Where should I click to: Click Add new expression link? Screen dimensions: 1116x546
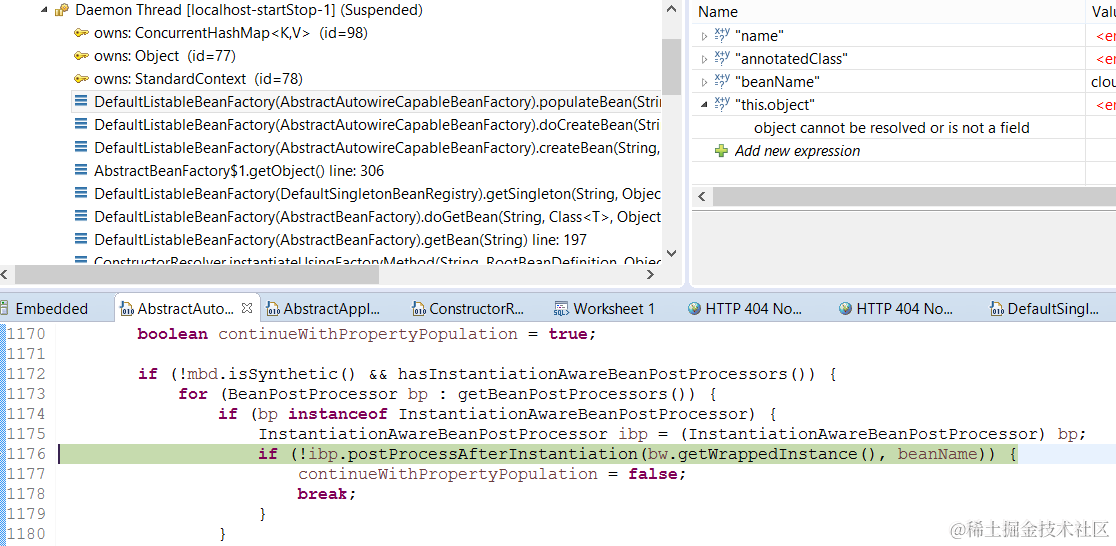797,151
